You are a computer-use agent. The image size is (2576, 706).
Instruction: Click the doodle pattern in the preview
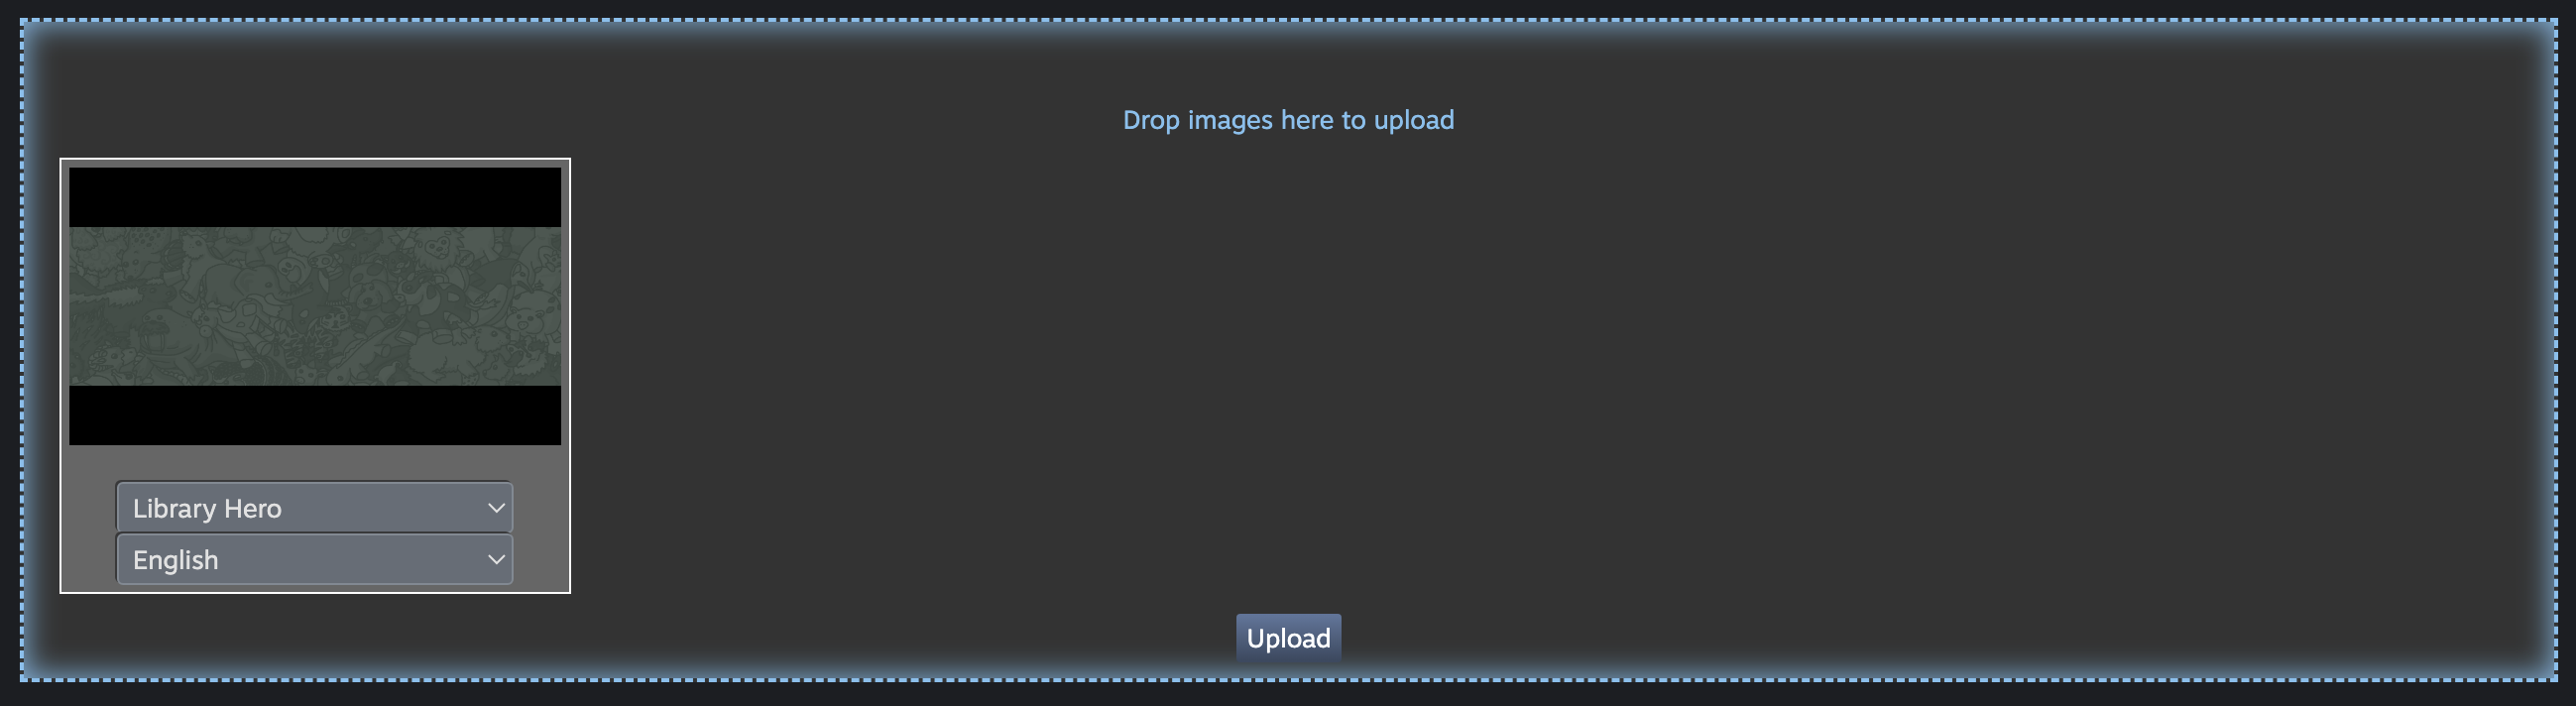tap(315, 306)
